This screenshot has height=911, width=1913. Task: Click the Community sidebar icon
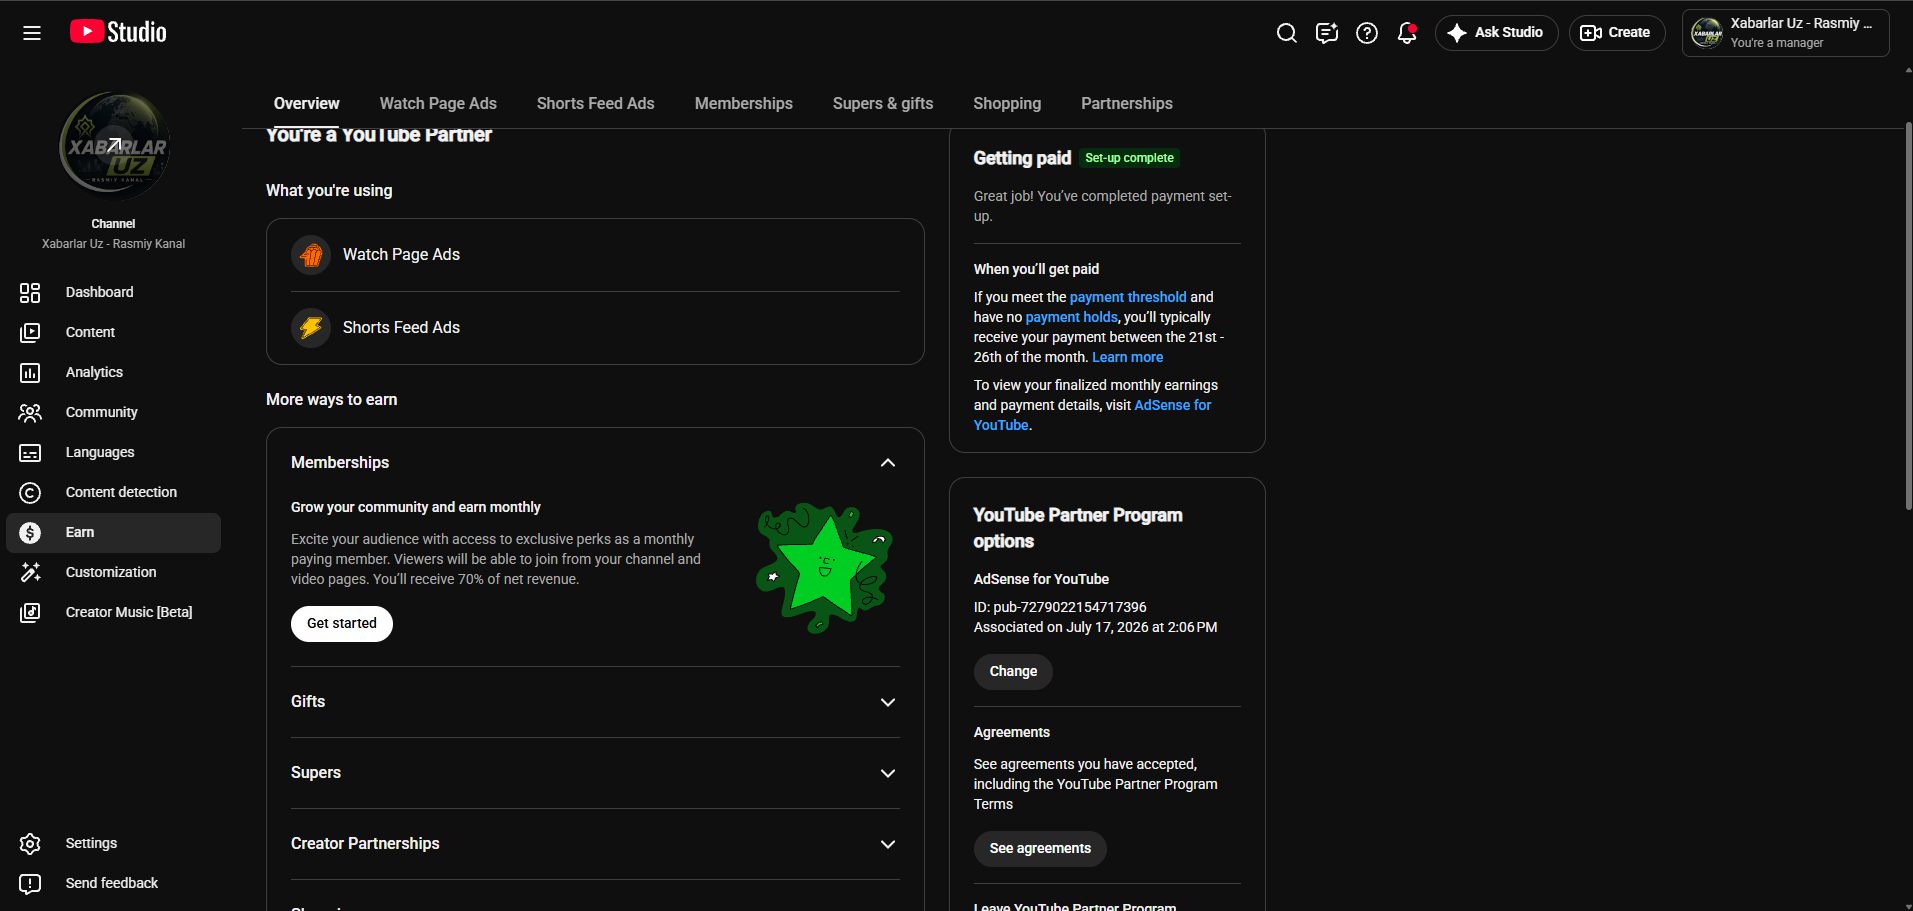pyautogui.click(x=30, y=412)
